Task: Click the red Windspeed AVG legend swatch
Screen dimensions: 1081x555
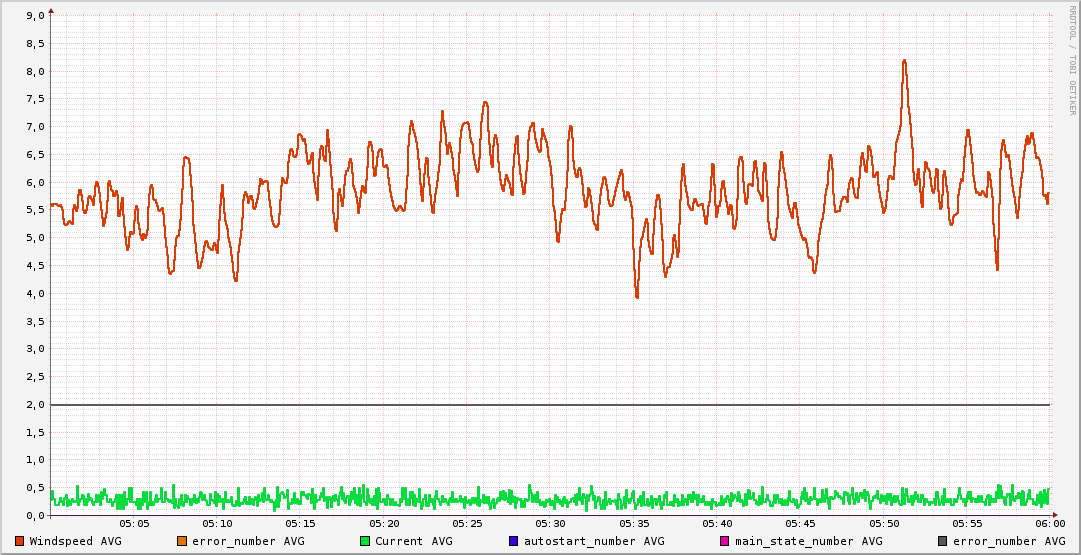Action: 20,541
